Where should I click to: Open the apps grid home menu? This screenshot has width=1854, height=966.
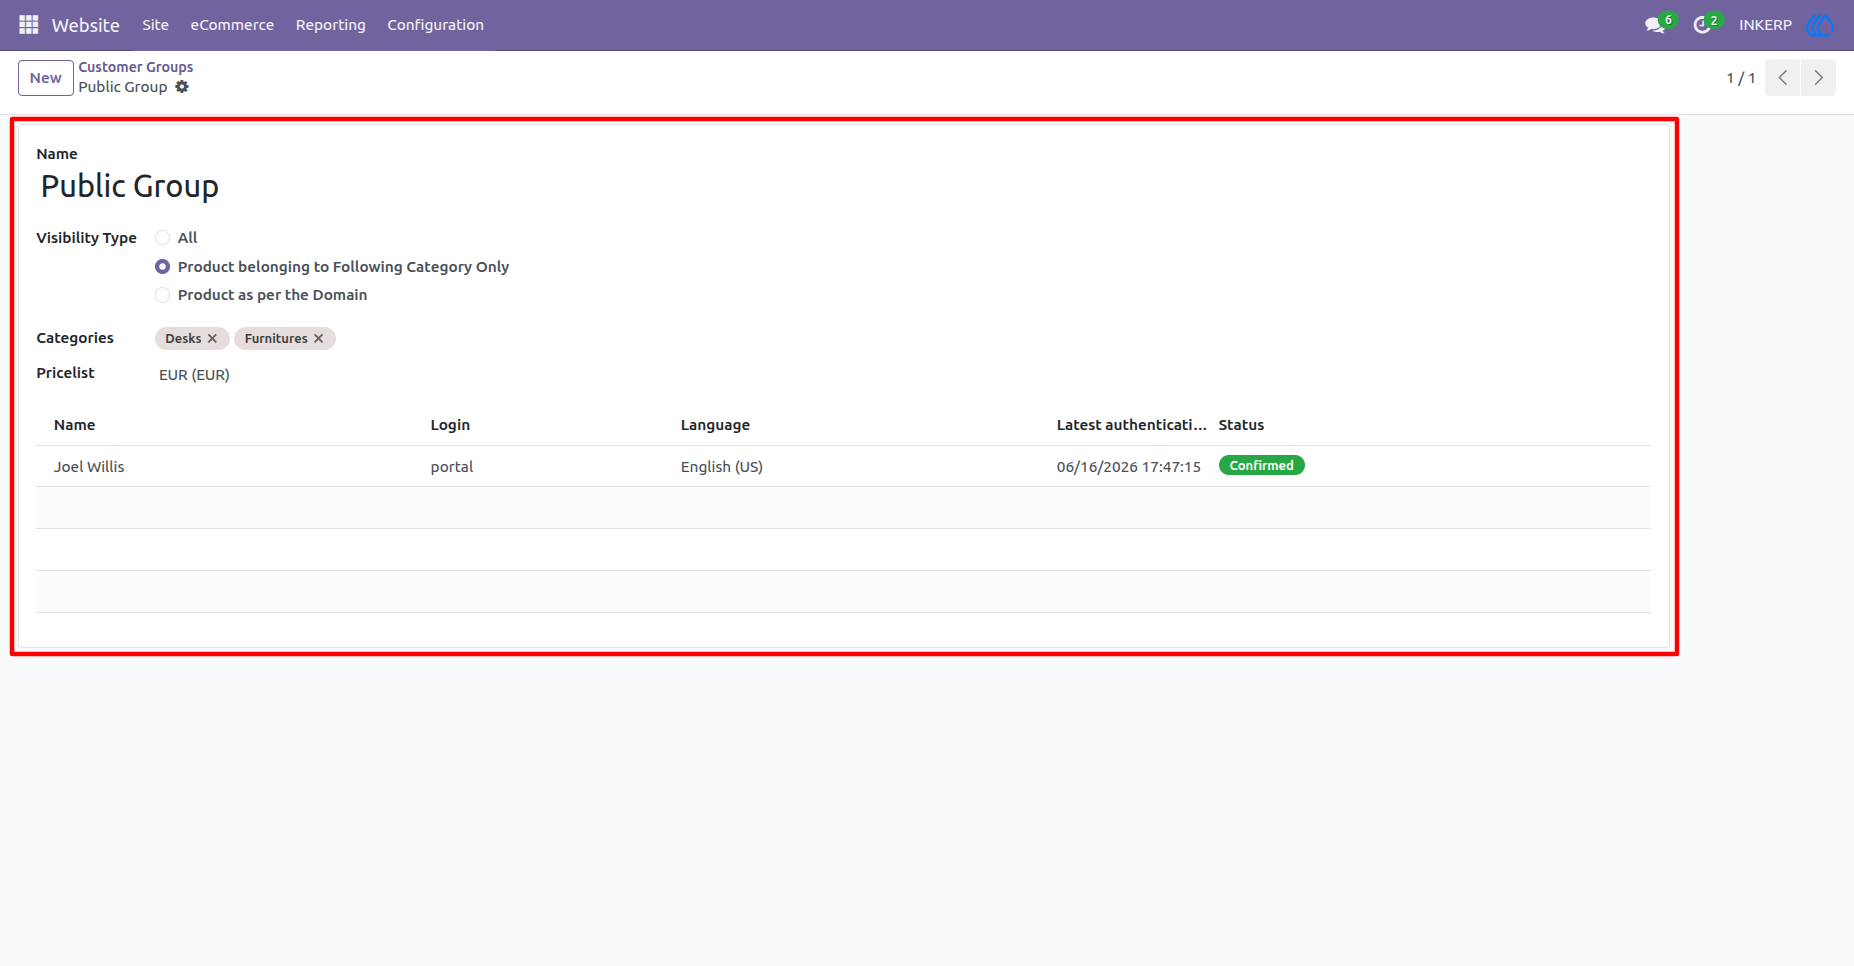(28, 24)
